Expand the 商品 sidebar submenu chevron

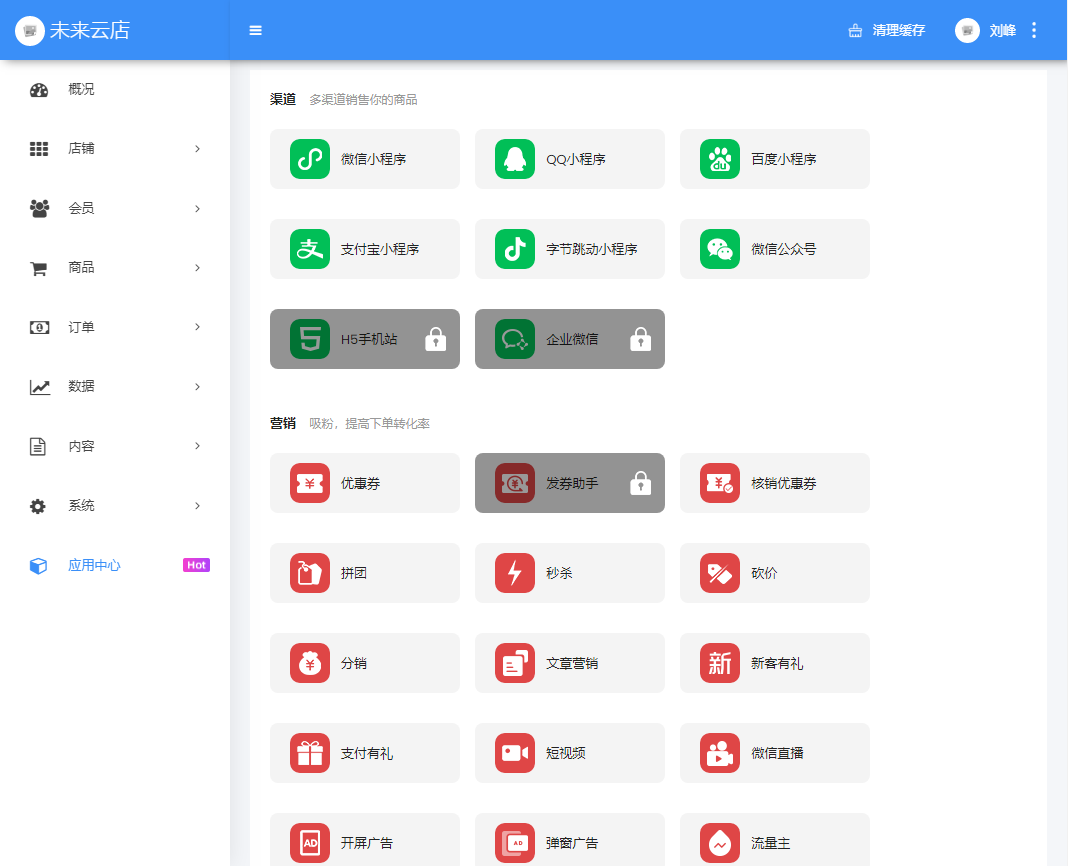click(x=197, y=268)
